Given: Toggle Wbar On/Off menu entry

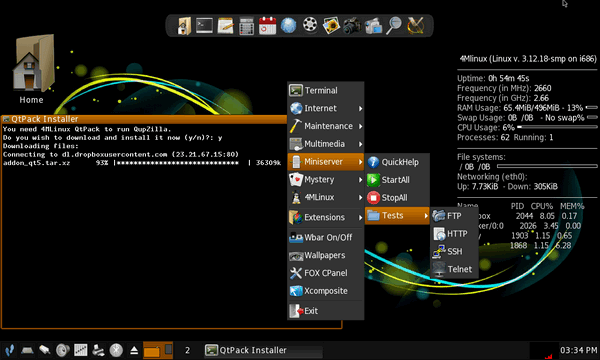Looking at the screenshot, I should click(325, 237).
